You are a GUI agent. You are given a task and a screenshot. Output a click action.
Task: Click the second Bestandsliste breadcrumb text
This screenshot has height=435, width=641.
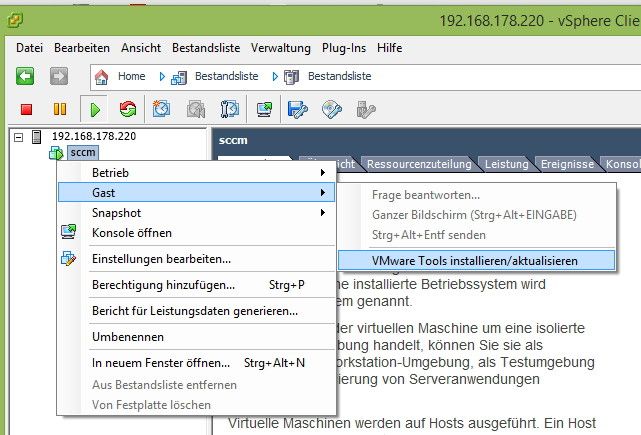pos(340,76)
